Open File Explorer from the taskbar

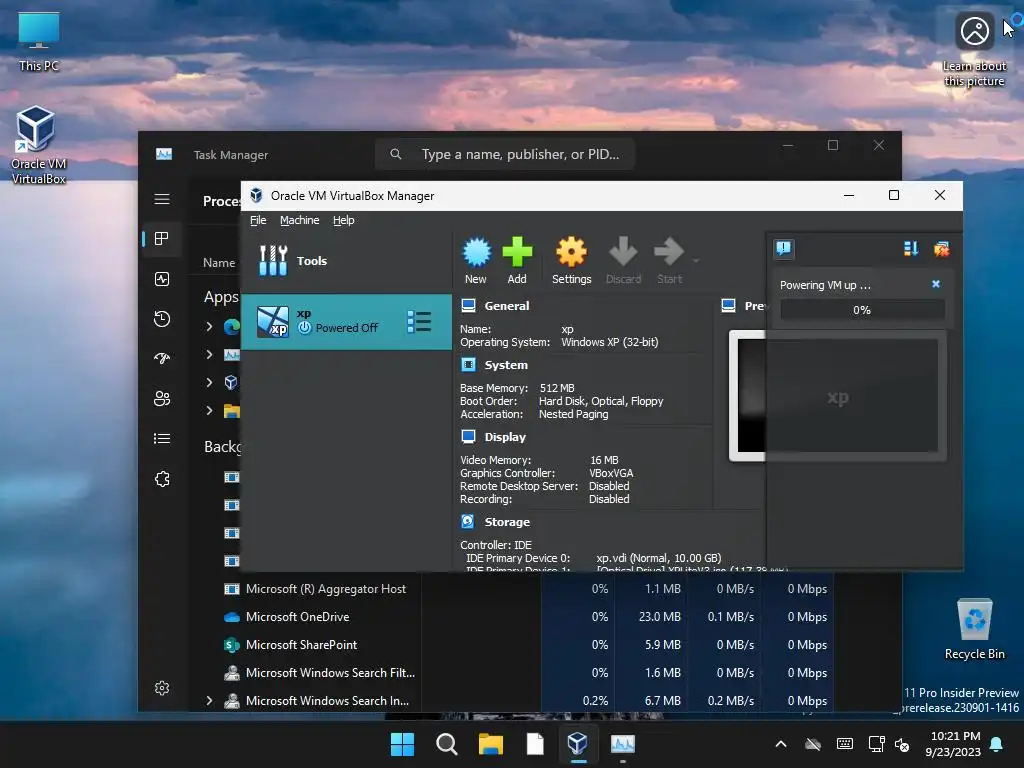[x=491, y=744]
